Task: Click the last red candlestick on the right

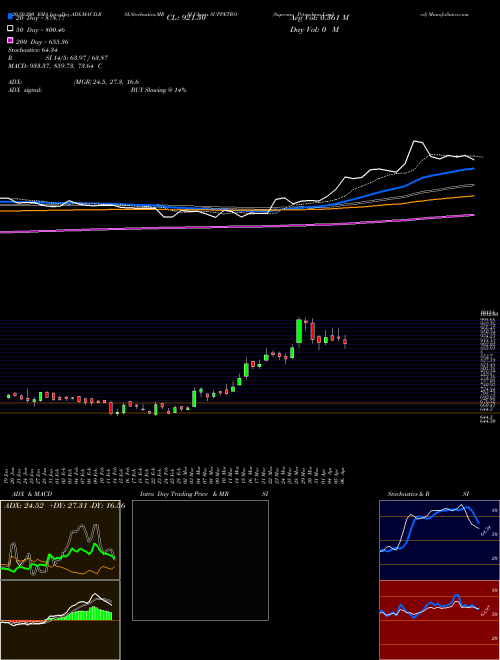Action: point(345,341)
